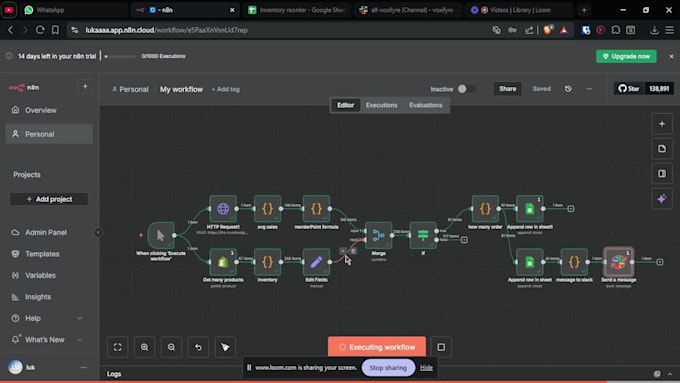Screen dimensions: 680x383
Task: Open the If node
Action: click(423, 235)
